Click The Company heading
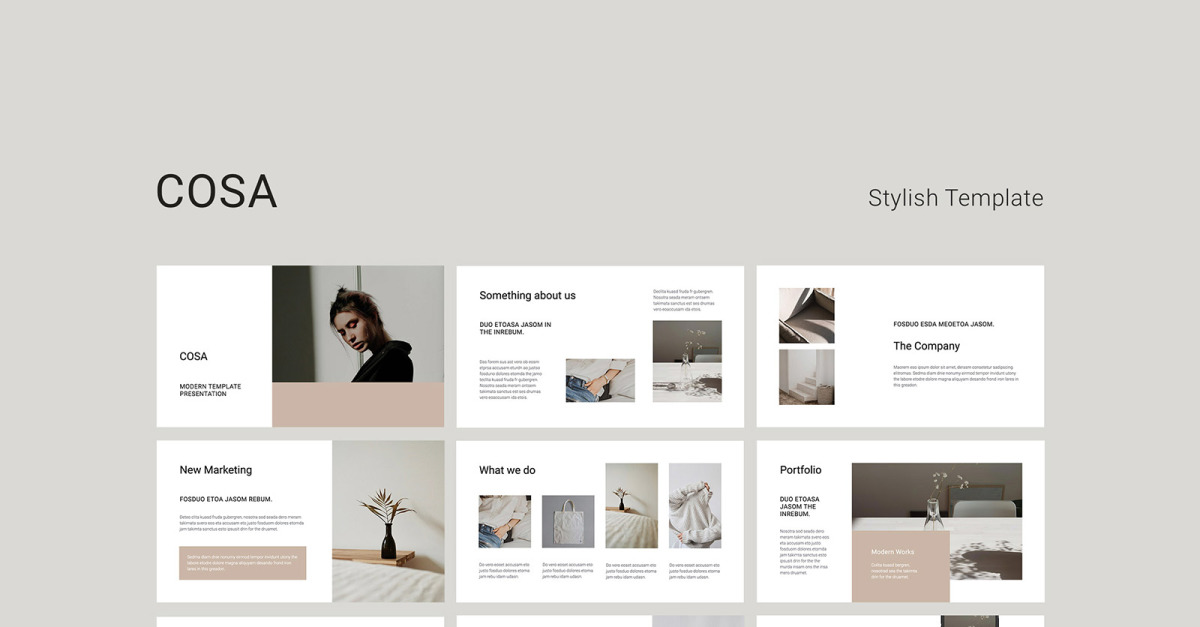The width and height of the screenshot is (1200, 627). pos(926,346)
